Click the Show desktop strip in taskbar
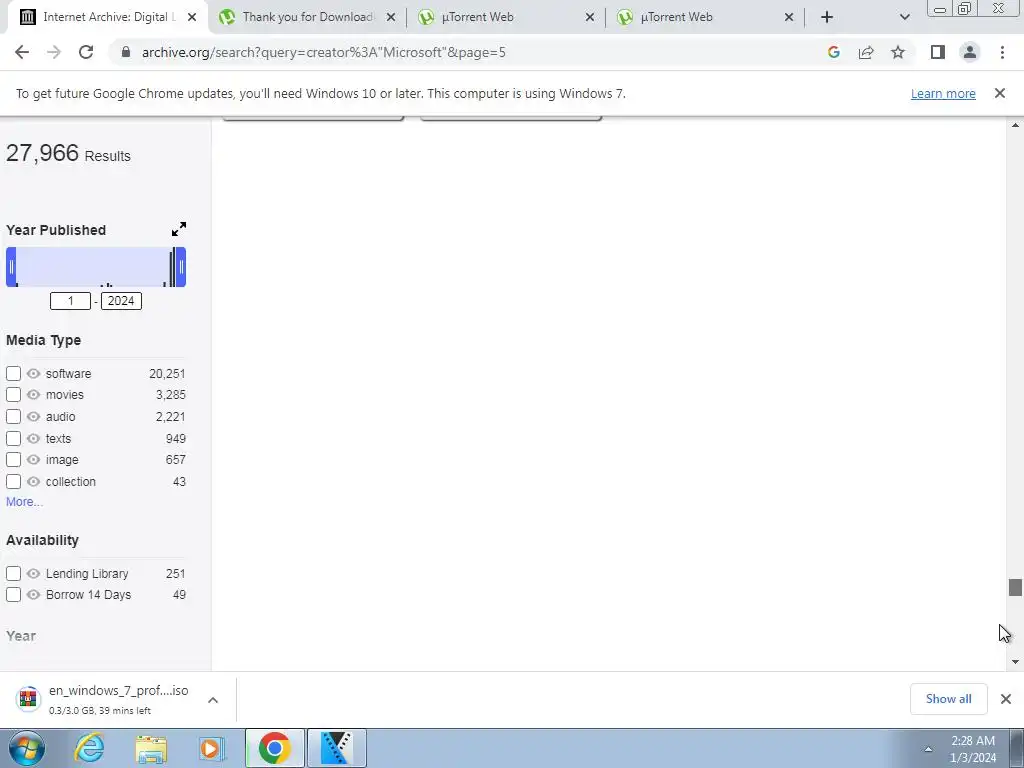The width and height of the screenshot is (1024, 768). pos(1016,748)
